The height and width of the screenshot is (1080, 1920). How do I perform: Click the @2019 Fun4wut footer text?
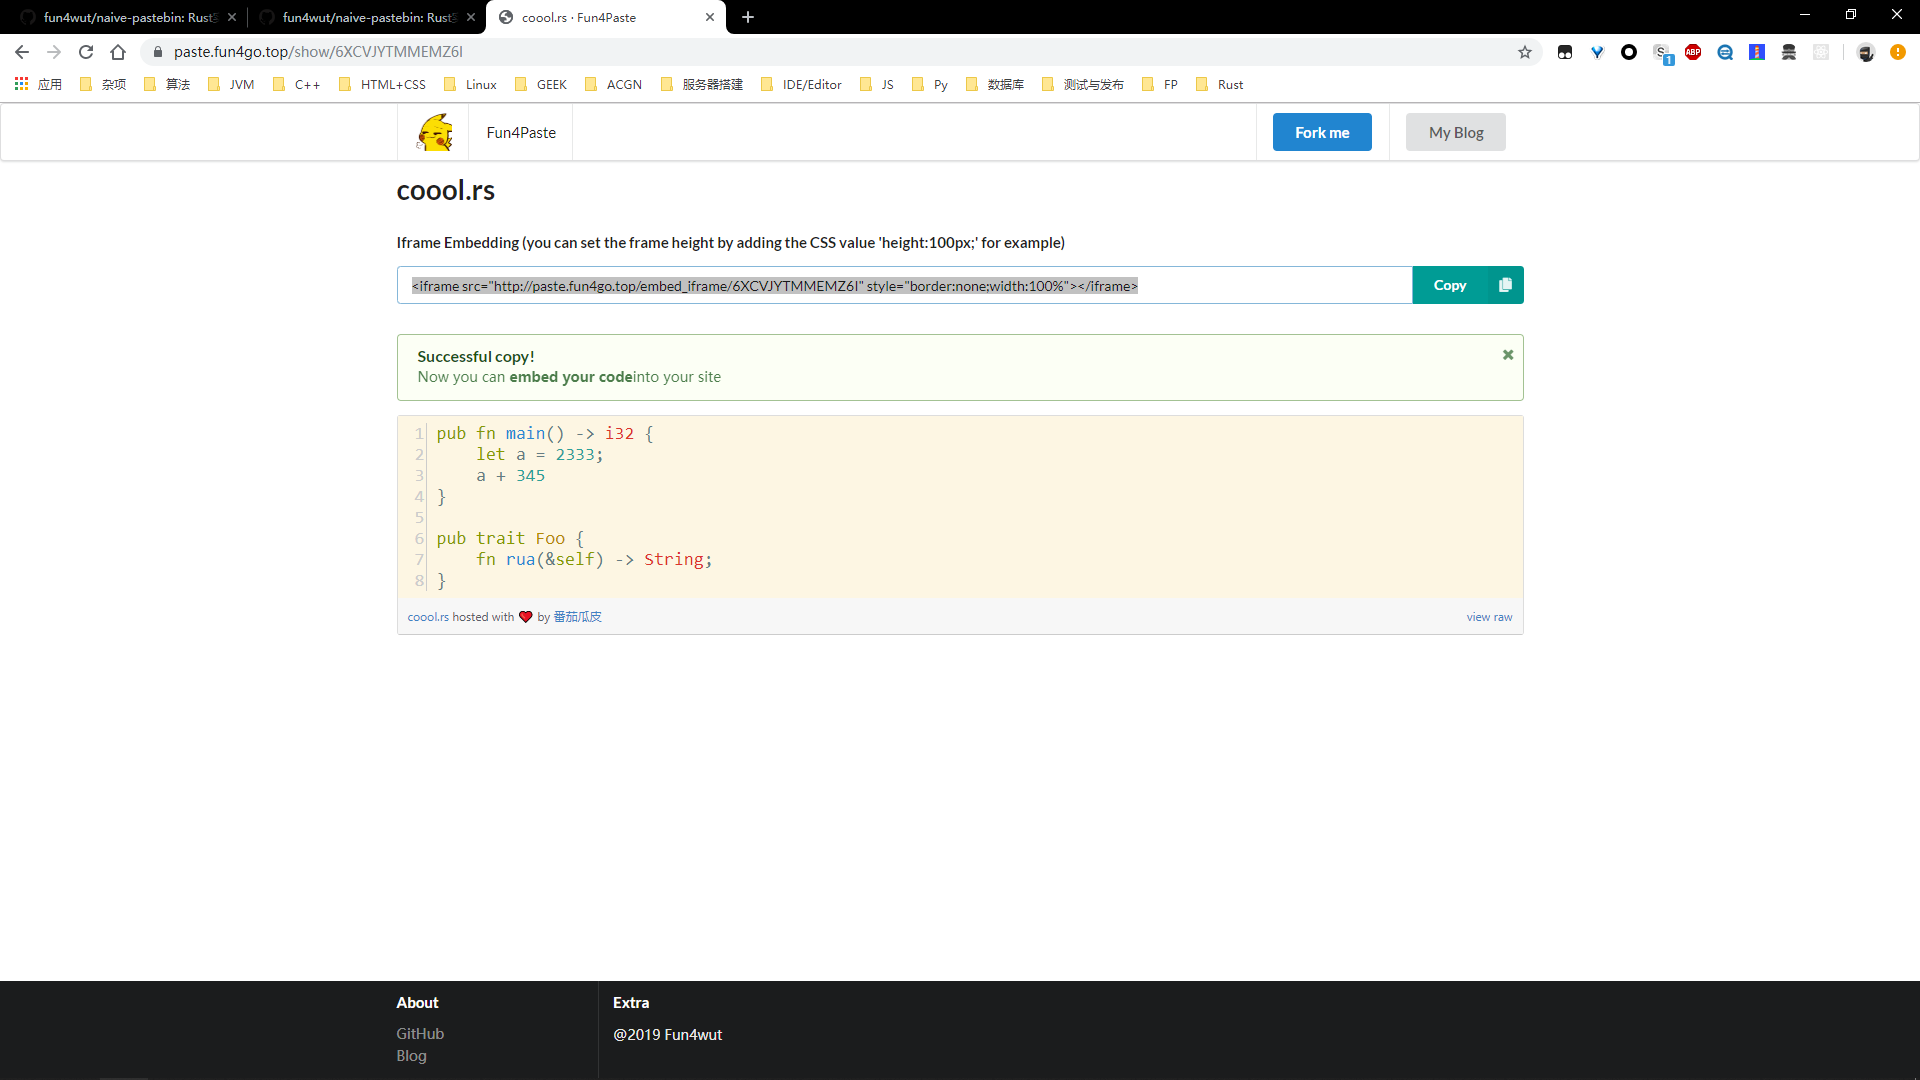point(667,1035)
